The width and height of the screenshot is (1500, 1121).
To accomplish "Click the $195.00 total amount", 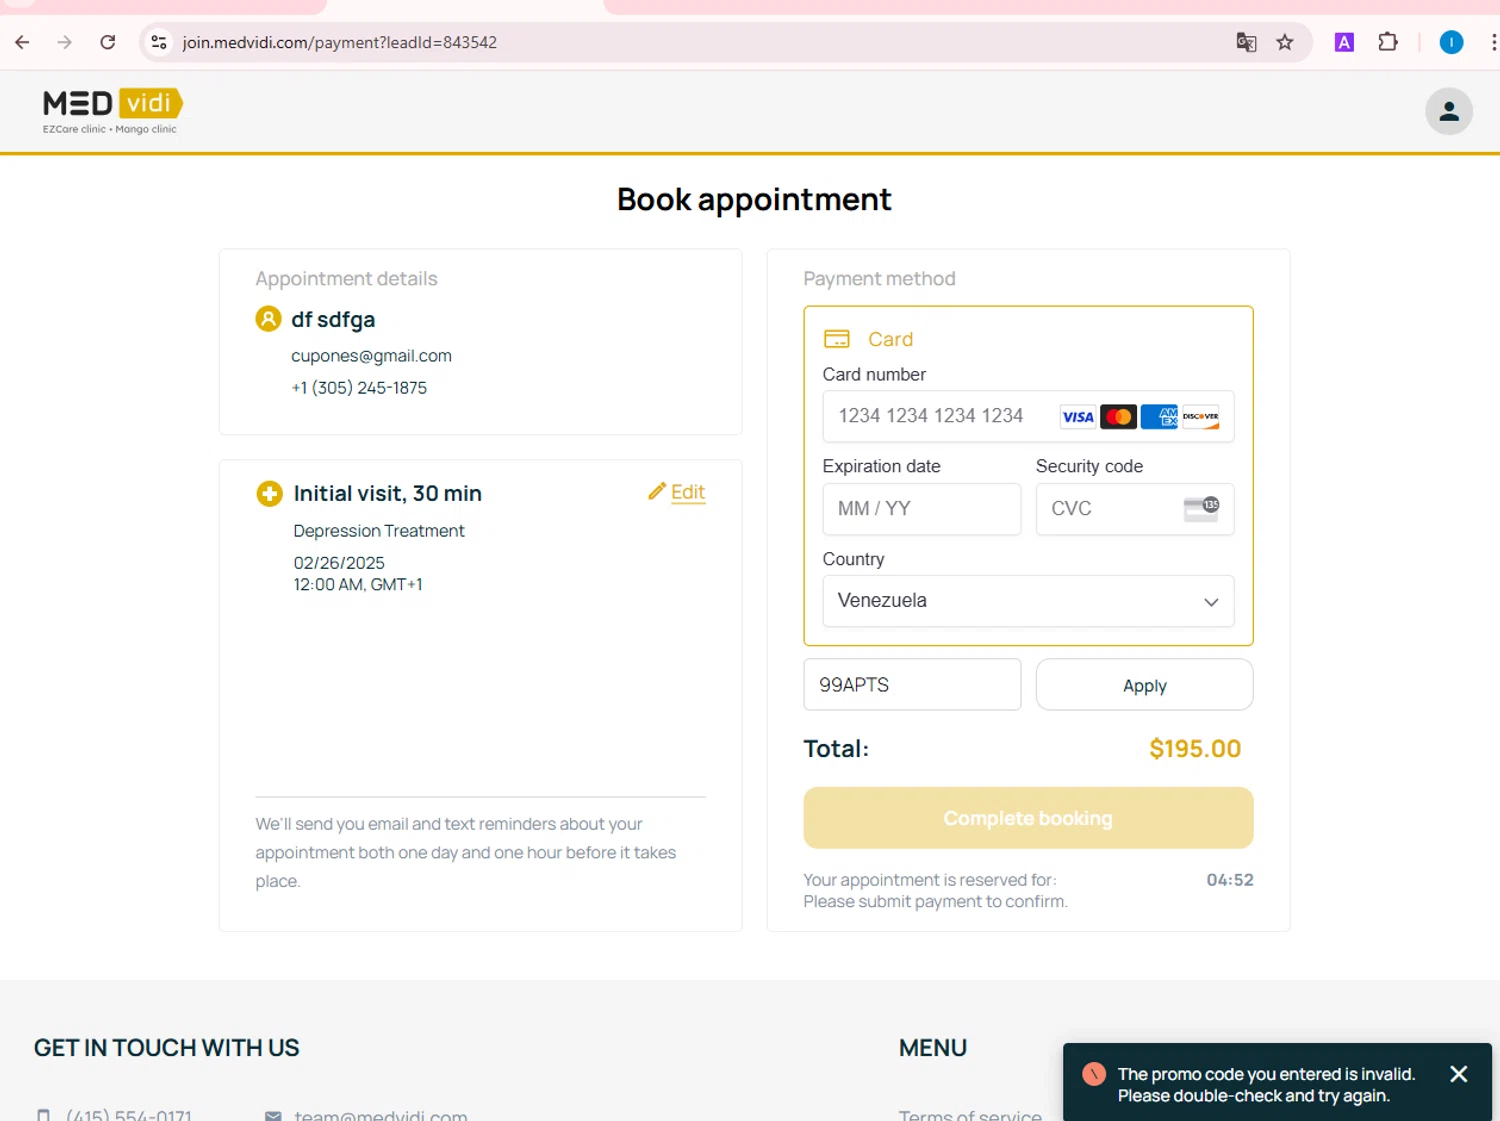I will tap(1195, 749).
